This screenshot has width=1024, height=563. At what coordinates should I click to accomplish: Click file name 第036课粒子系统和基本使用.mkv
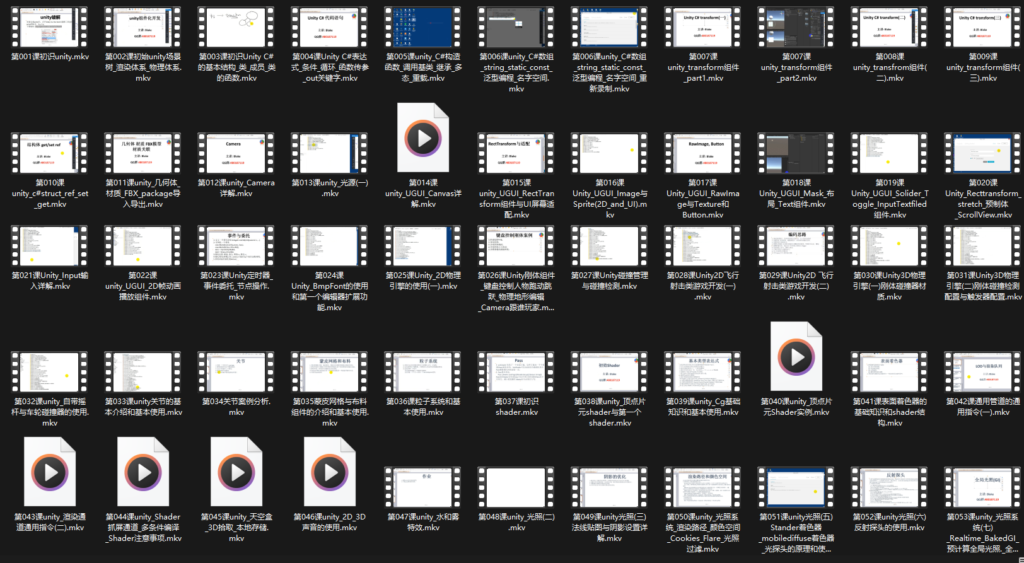(x=423, y=407)
